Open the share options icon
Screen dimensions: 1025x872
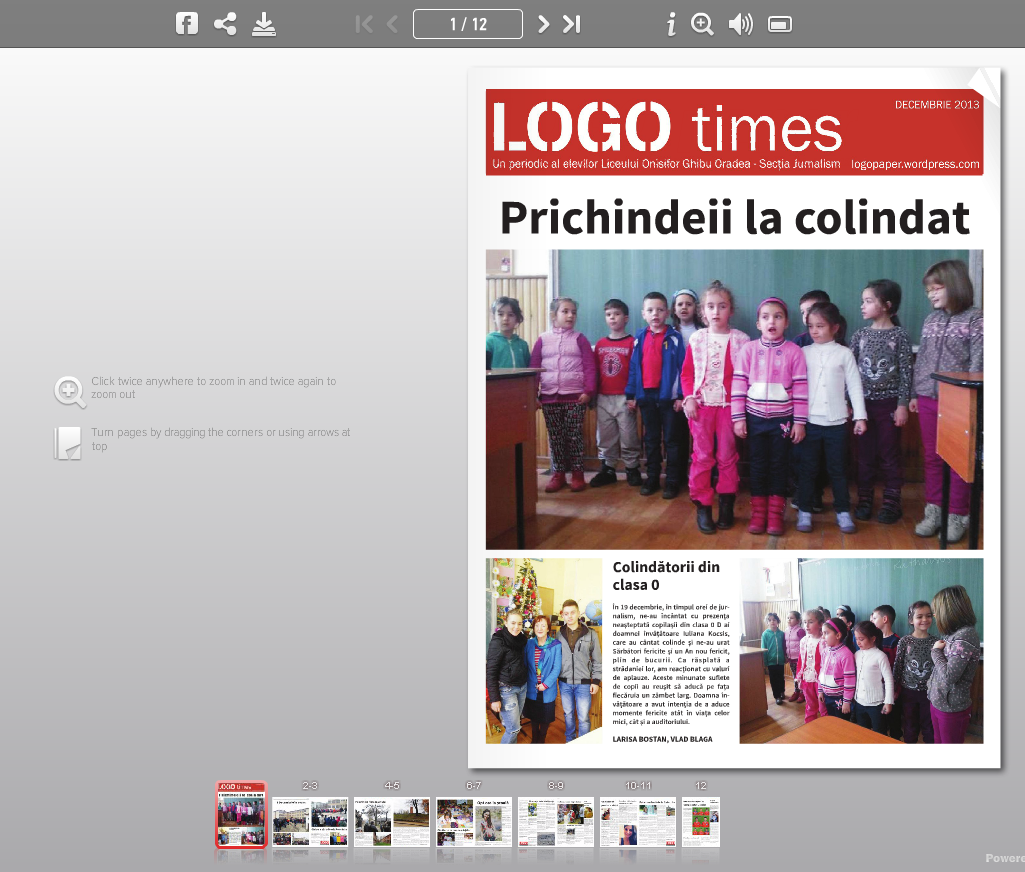click(226, 24)
